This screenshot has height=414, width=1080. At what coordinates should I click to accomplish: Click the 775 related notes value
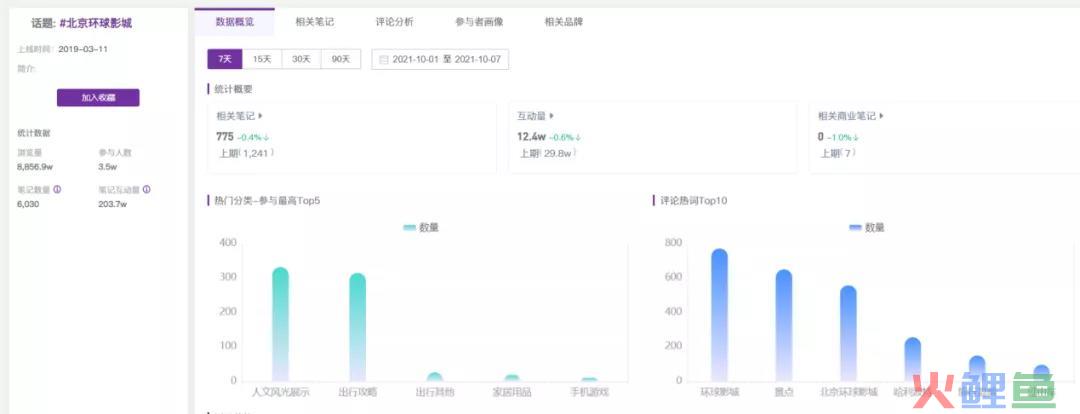[225, 136]
